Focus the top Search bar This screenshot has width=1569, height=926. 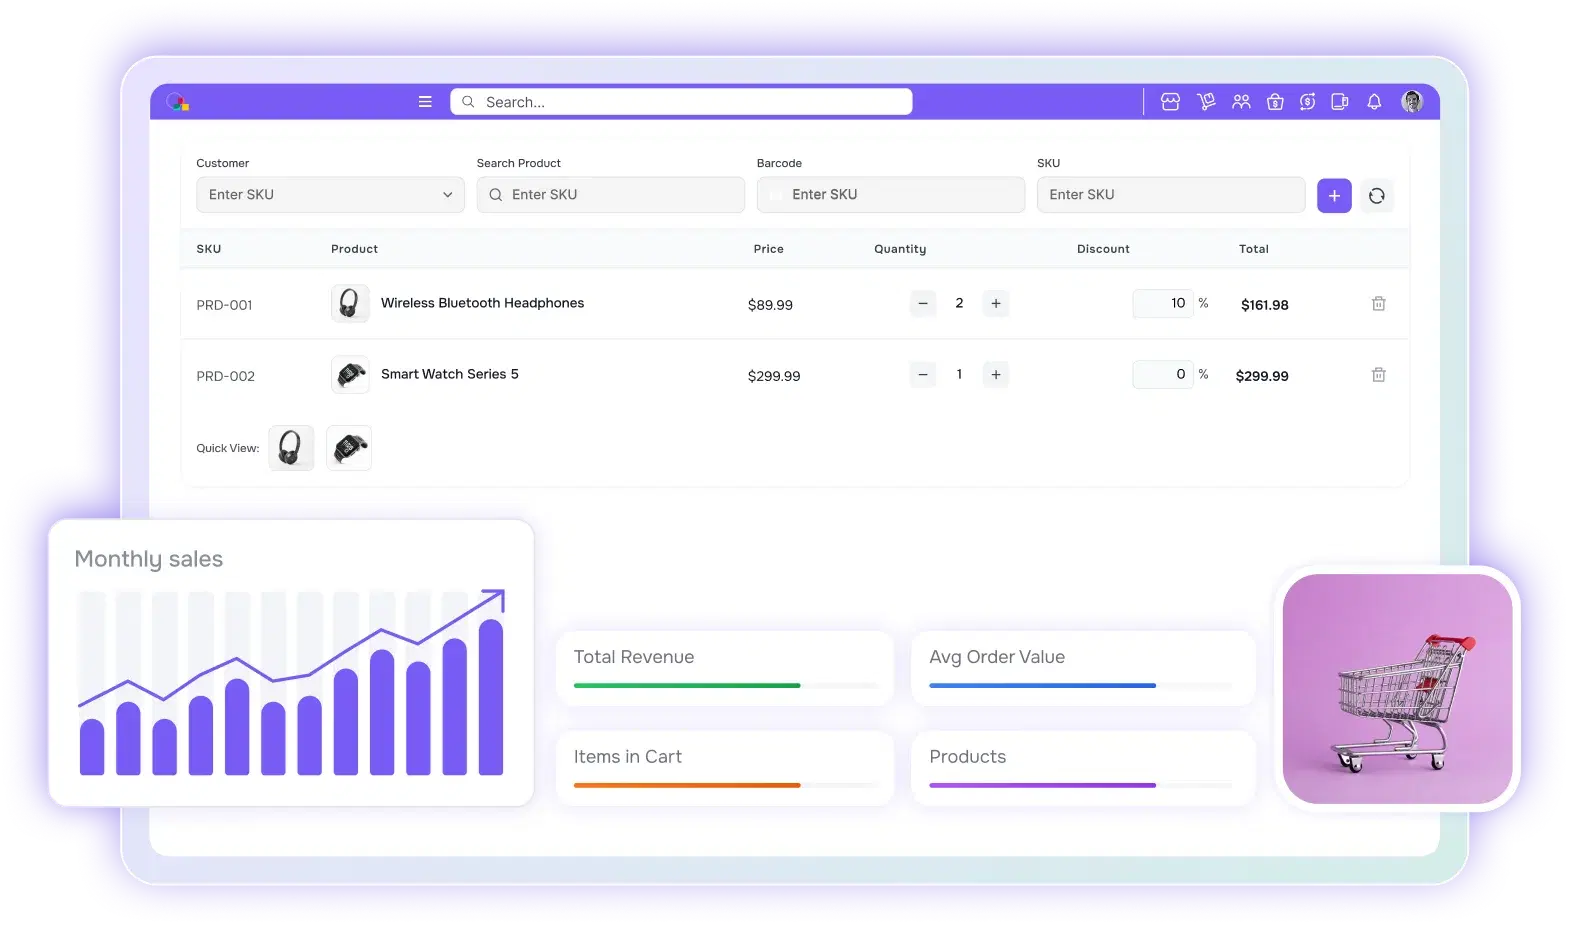point(690,102)
